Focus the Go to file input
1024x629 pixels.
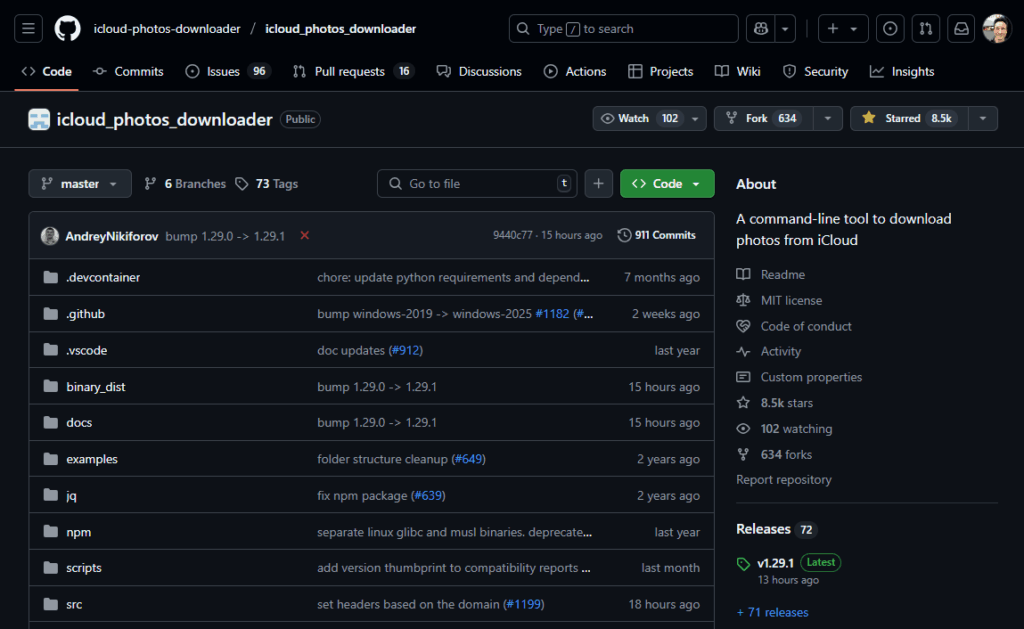click(477, 184)
